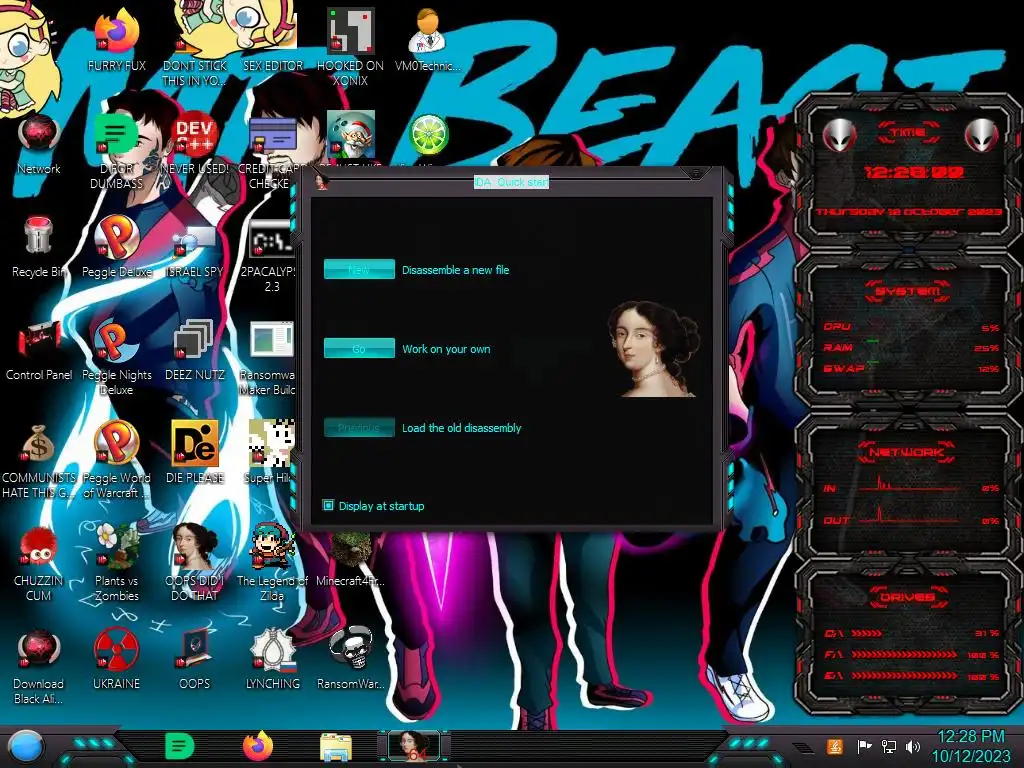Image resolution: width=1024 pixels, height=768 pixels.
Task: Select the 2PACALYPS 2.3 desktop icon
Action: (272, 256)
